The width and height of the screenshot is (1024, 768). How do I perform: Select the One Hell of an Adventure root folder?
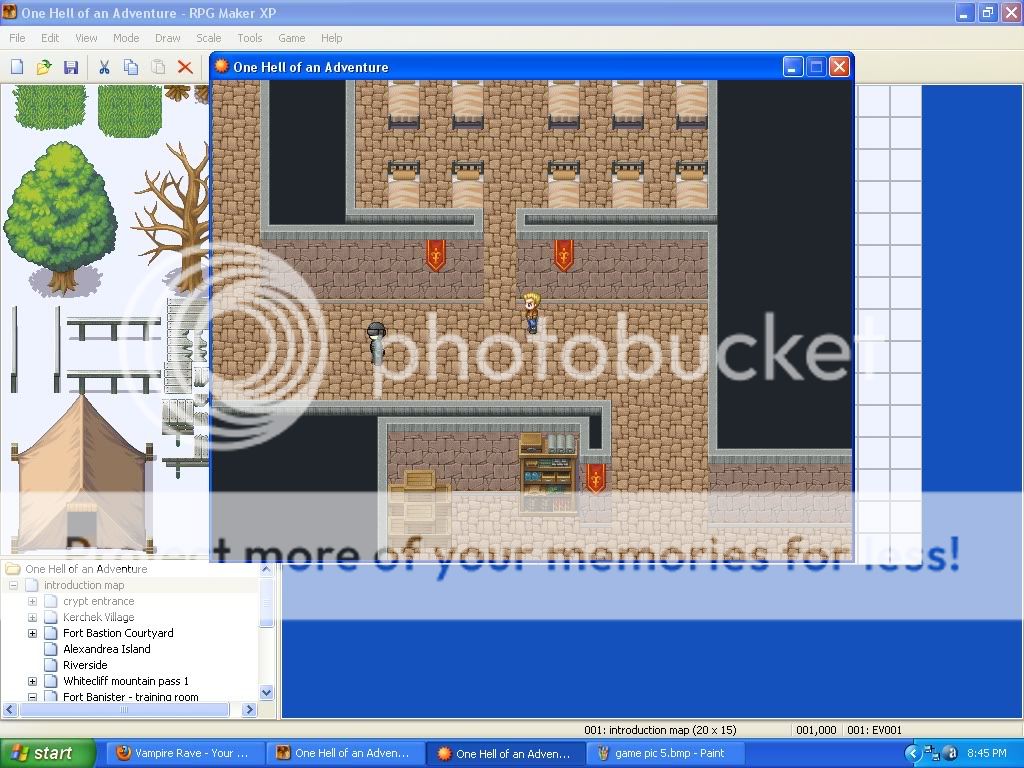pyautogui.click(x=86, y=569)
